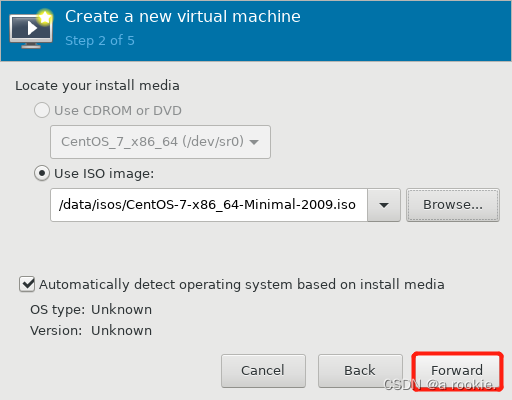Toggle automatic operating system detection checkbox
Screen dimensions: 512x400
(27, 284)
